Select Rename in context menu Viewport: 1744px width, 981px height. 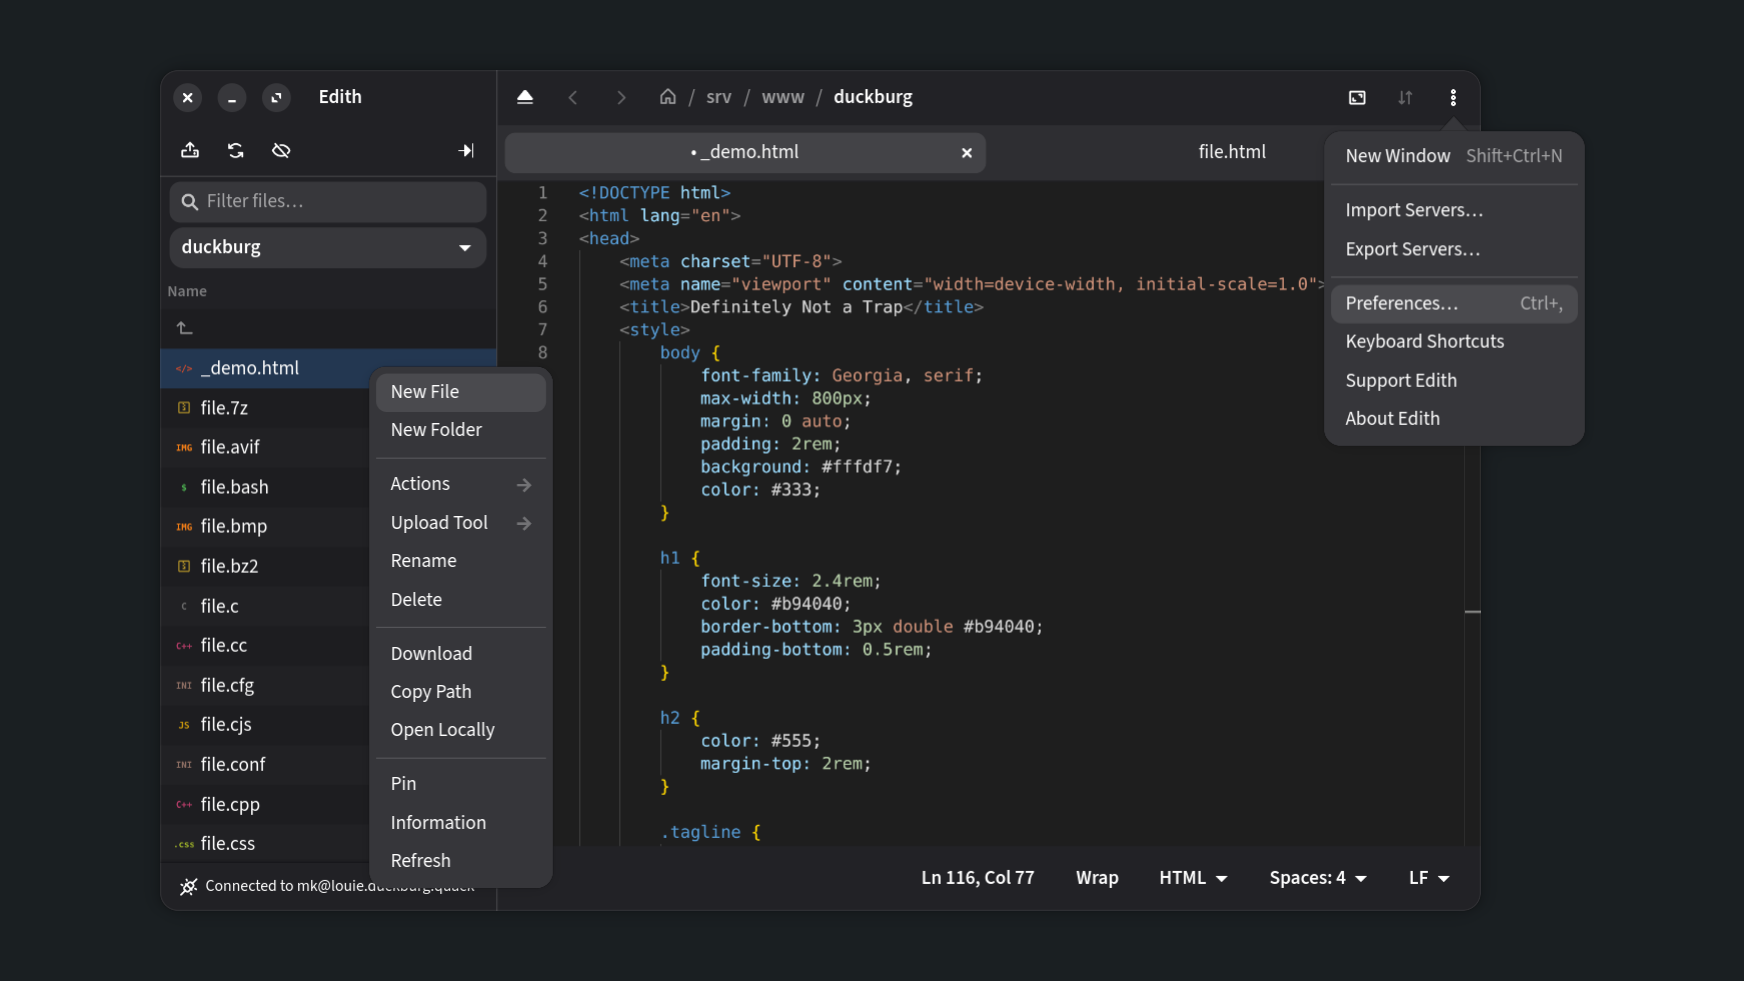coord(461,561)
